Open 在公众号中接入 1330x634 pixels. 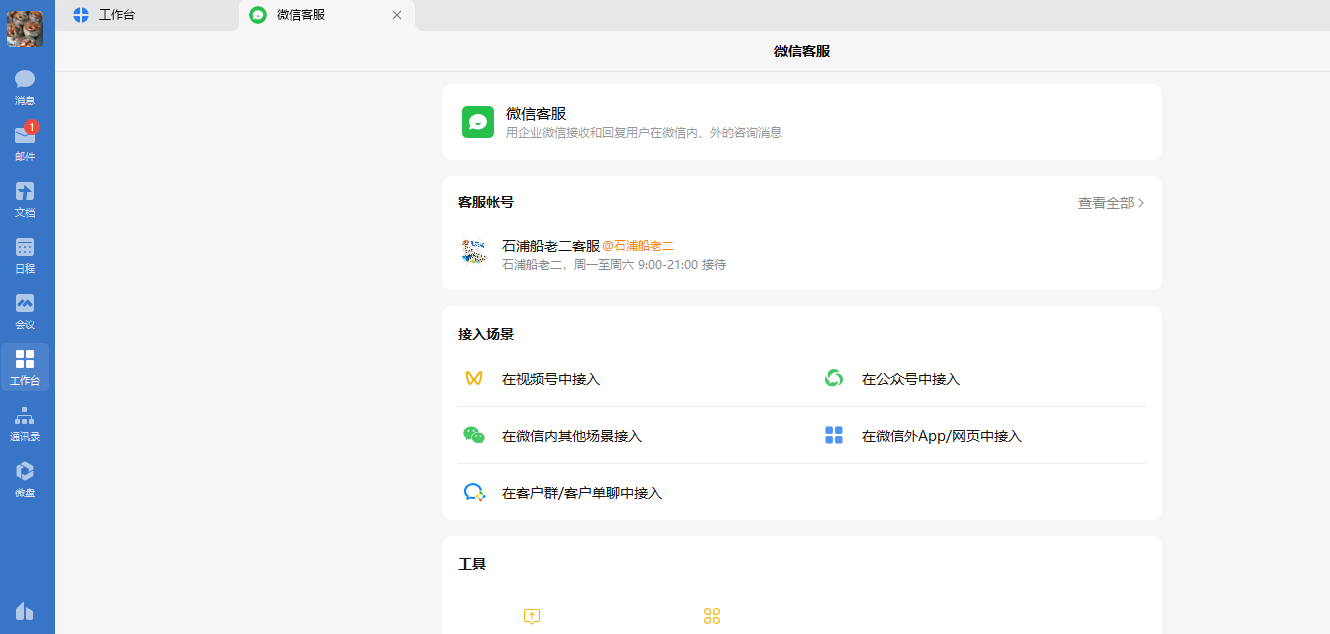click(911, 379)
